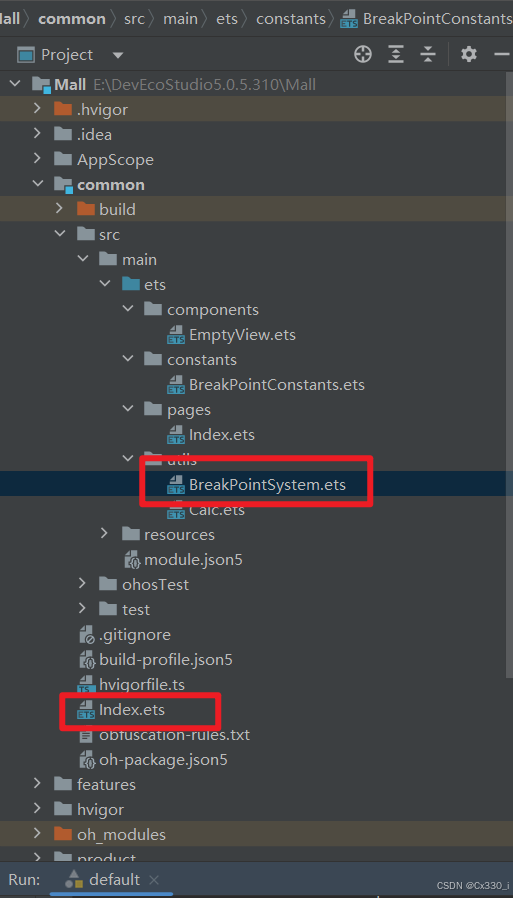Click the hvigorfile.ts TS file icon
Image resolution: width=513 pixels, height=898 pixels.
(86, 685)
